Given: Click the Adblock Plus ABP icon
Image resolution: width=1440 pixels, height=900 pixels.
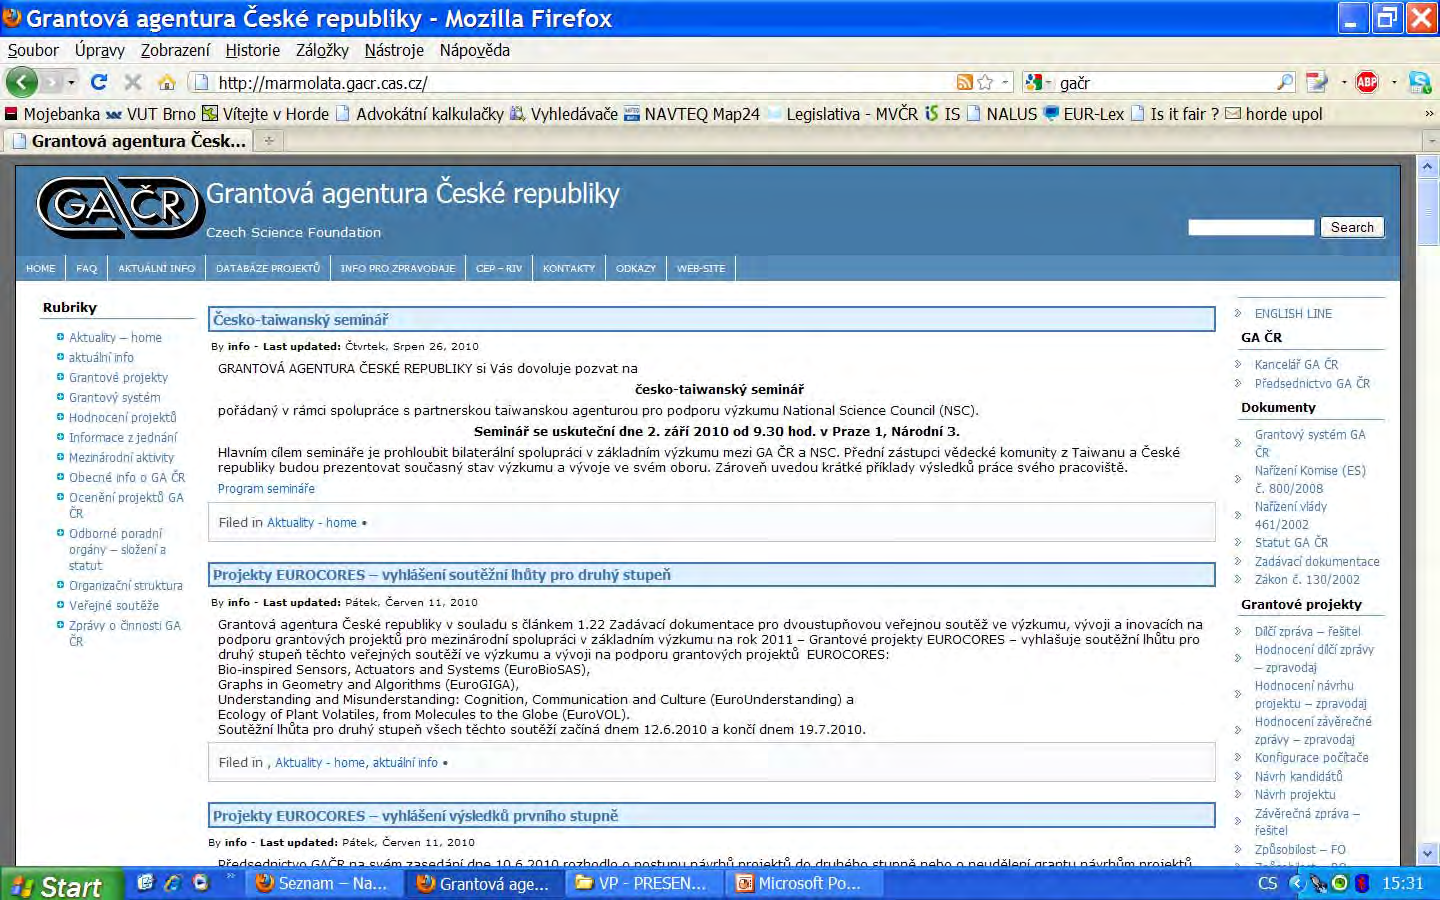Looking at the screenshot, I should (x=1367, y=83).
